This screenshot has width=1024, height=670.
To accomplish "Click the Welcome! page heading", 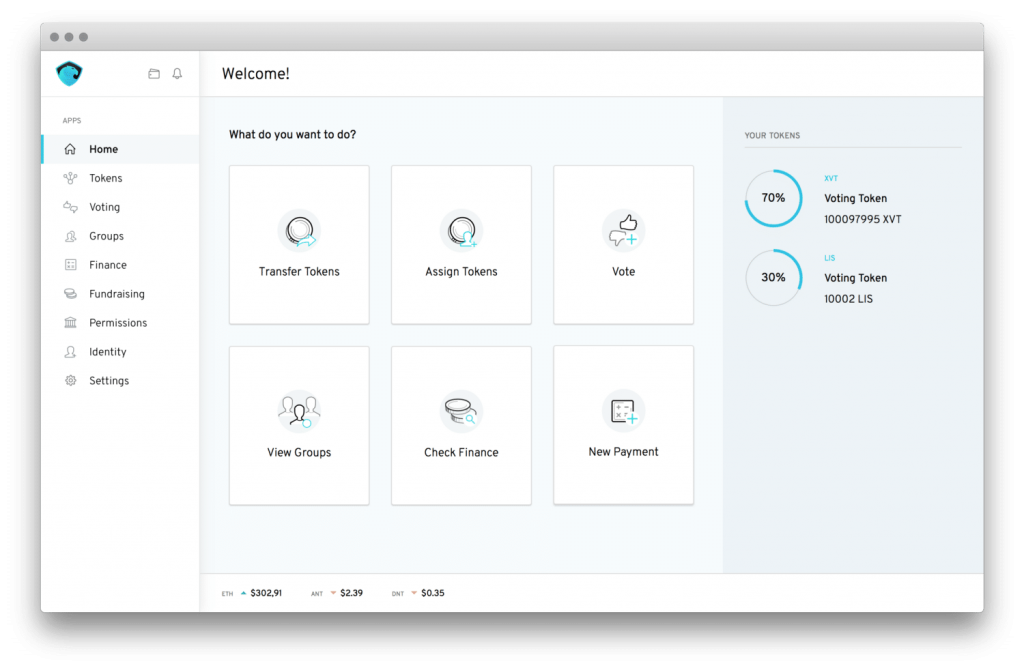I will coord(255,74).
